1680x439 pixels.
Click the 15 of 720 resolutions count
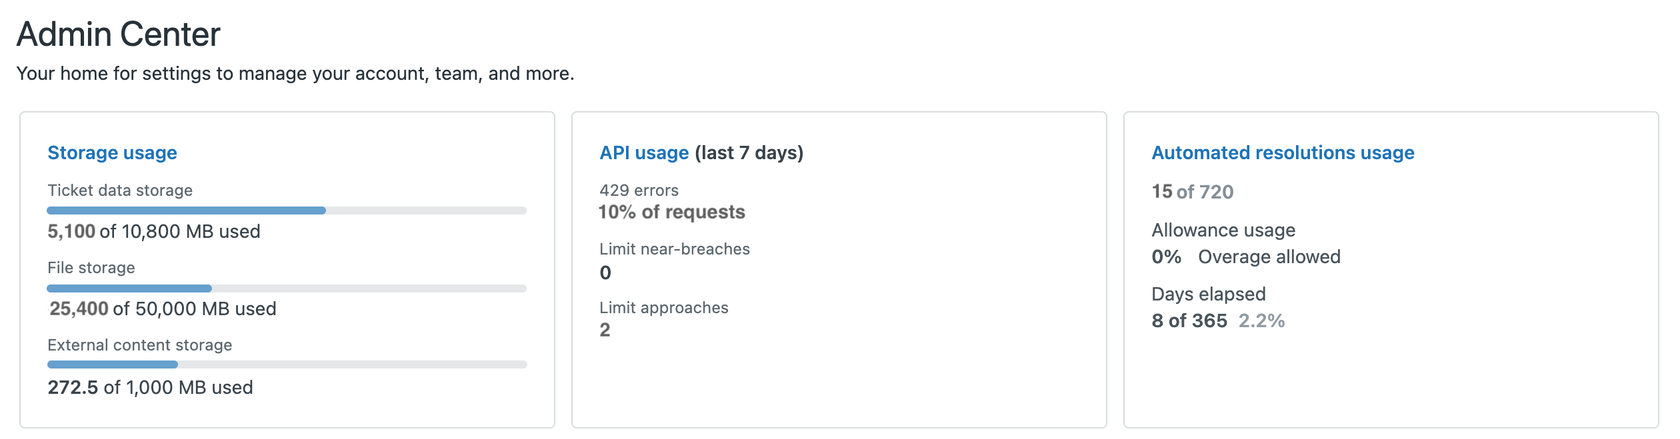pos(1192,192)
